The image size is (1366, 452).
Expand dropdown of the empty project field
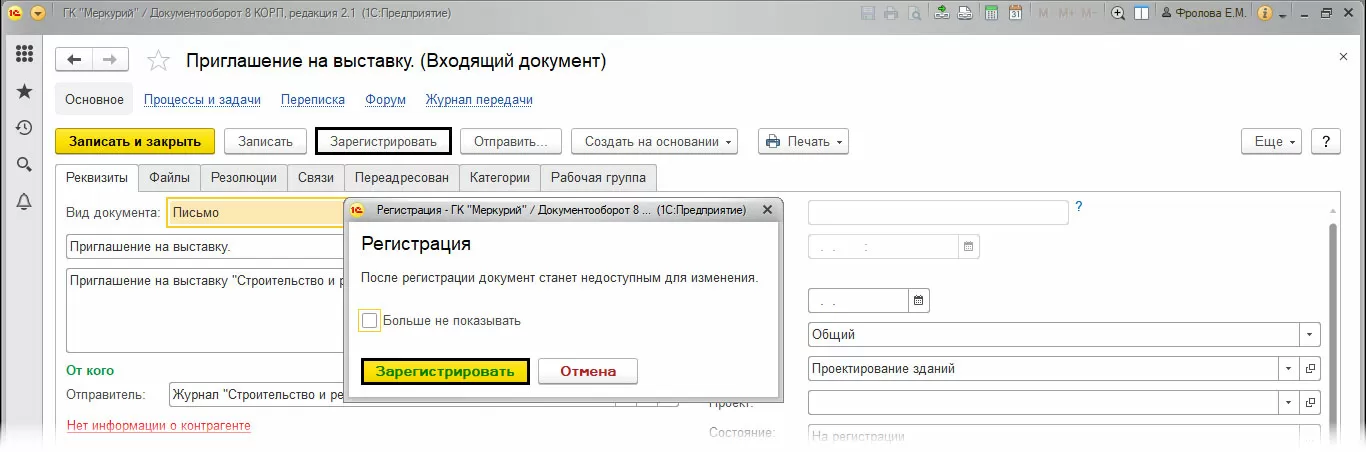(x=1289, y=403)
